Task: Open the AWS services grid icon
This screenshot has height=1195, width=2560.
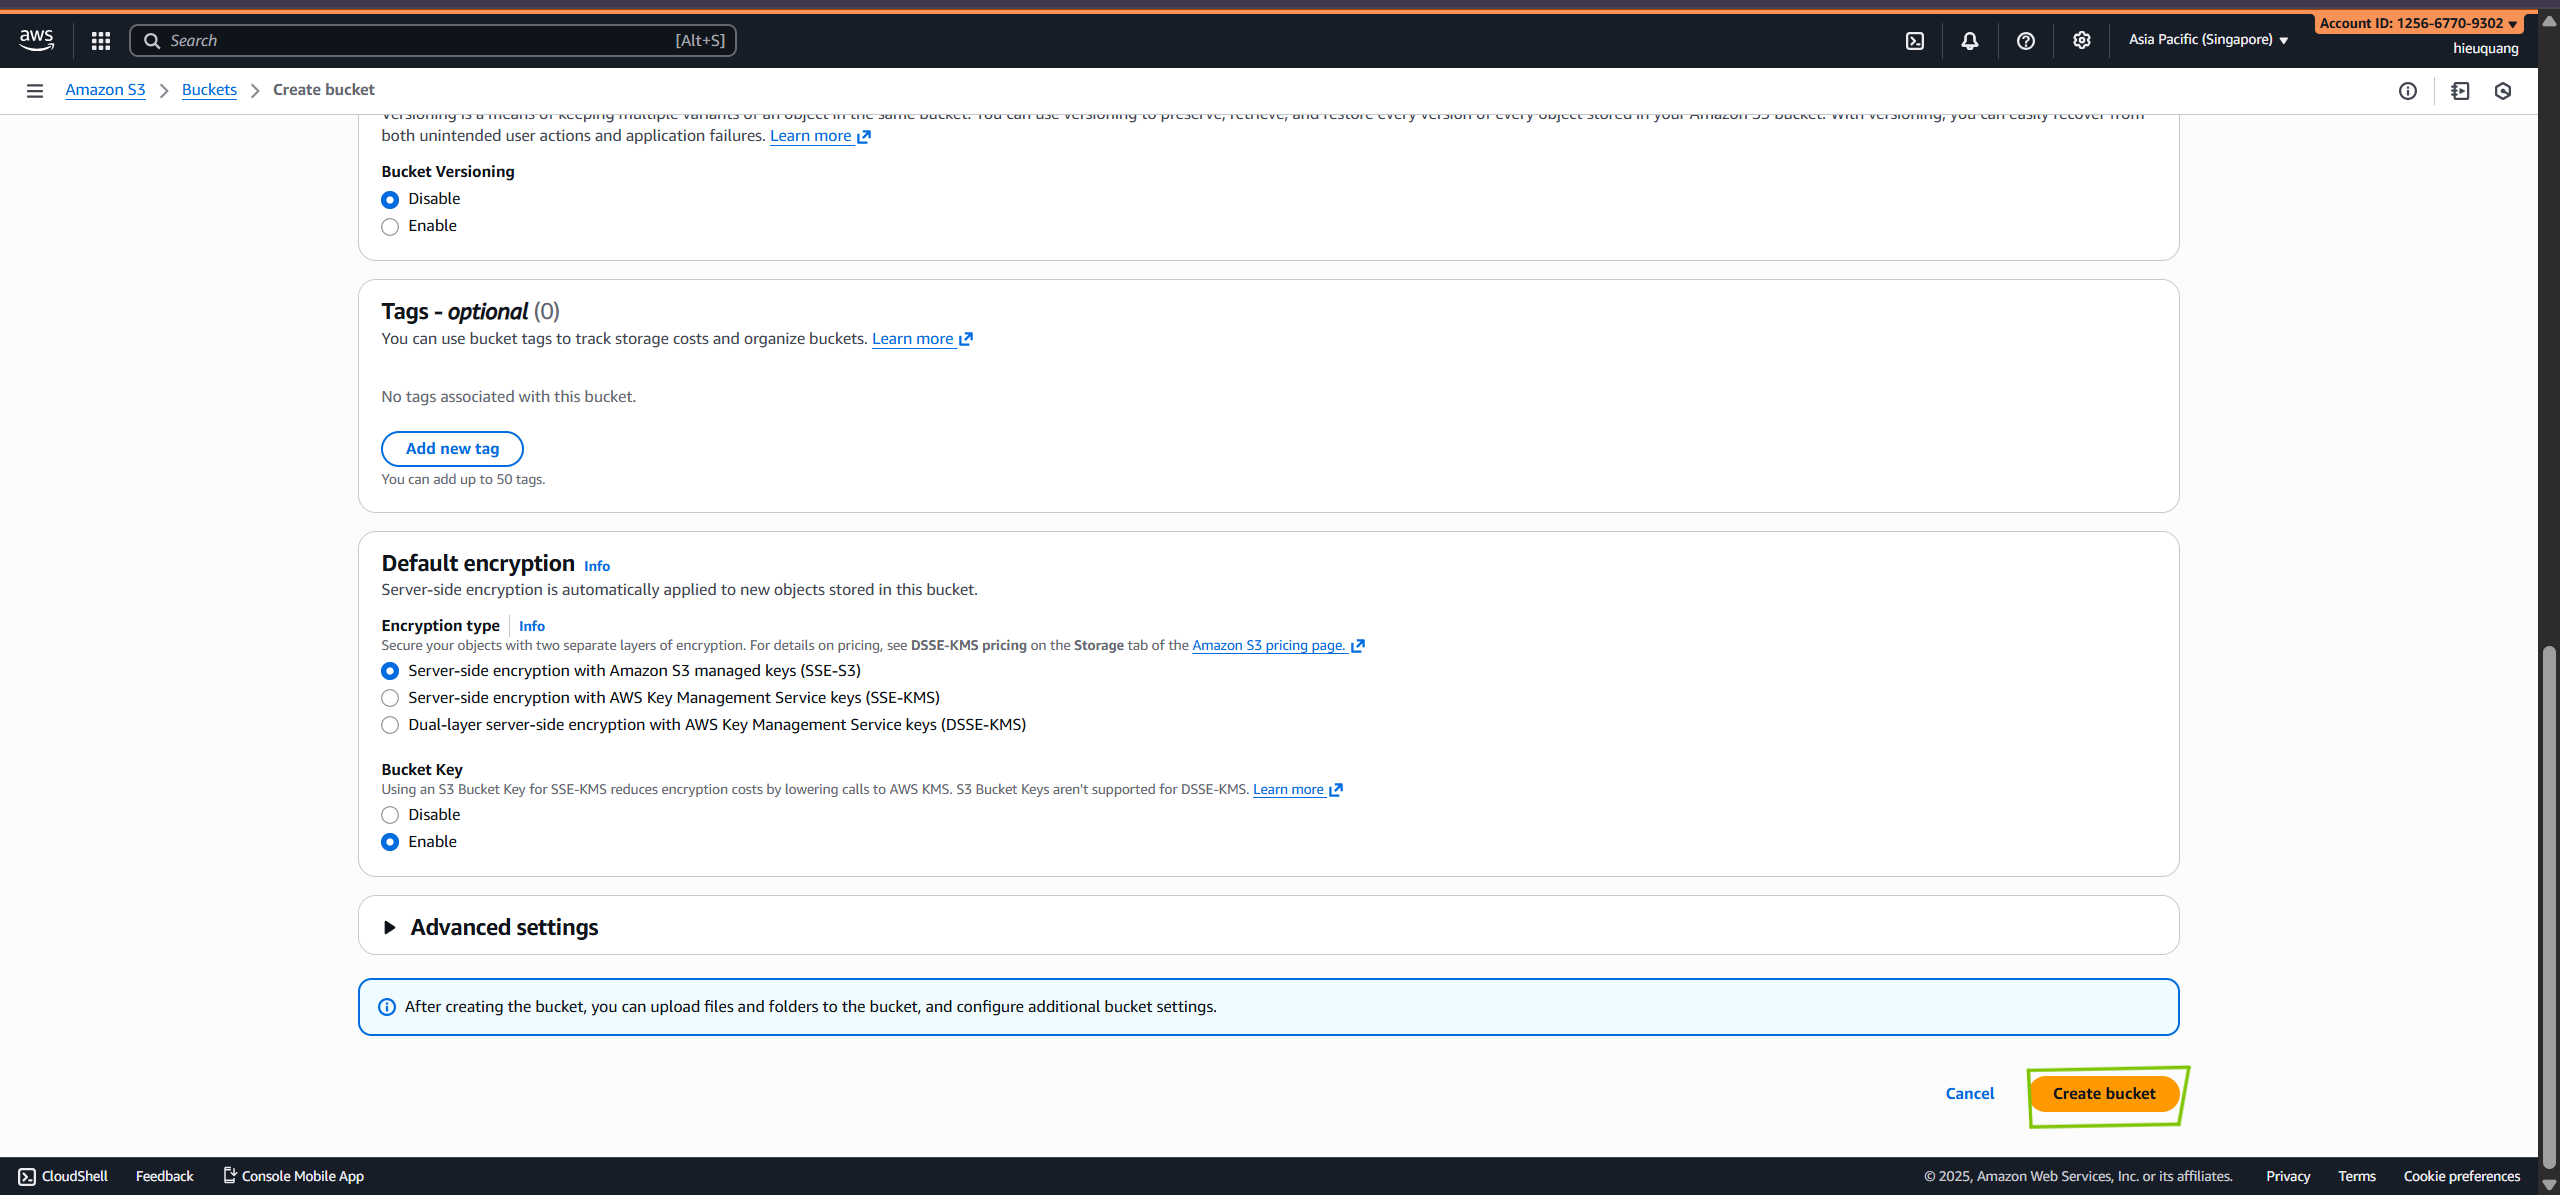Action: coord(100,40)
